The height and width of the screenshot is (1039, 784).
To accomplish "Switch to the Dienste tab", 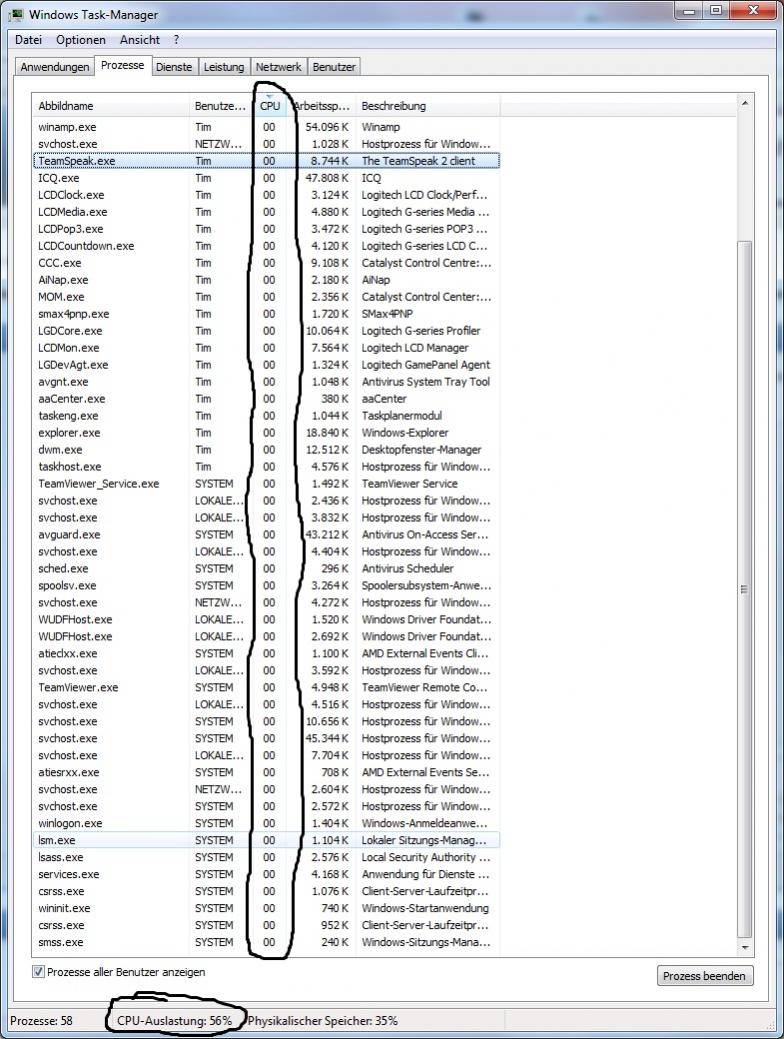I will tap(174, 67).
